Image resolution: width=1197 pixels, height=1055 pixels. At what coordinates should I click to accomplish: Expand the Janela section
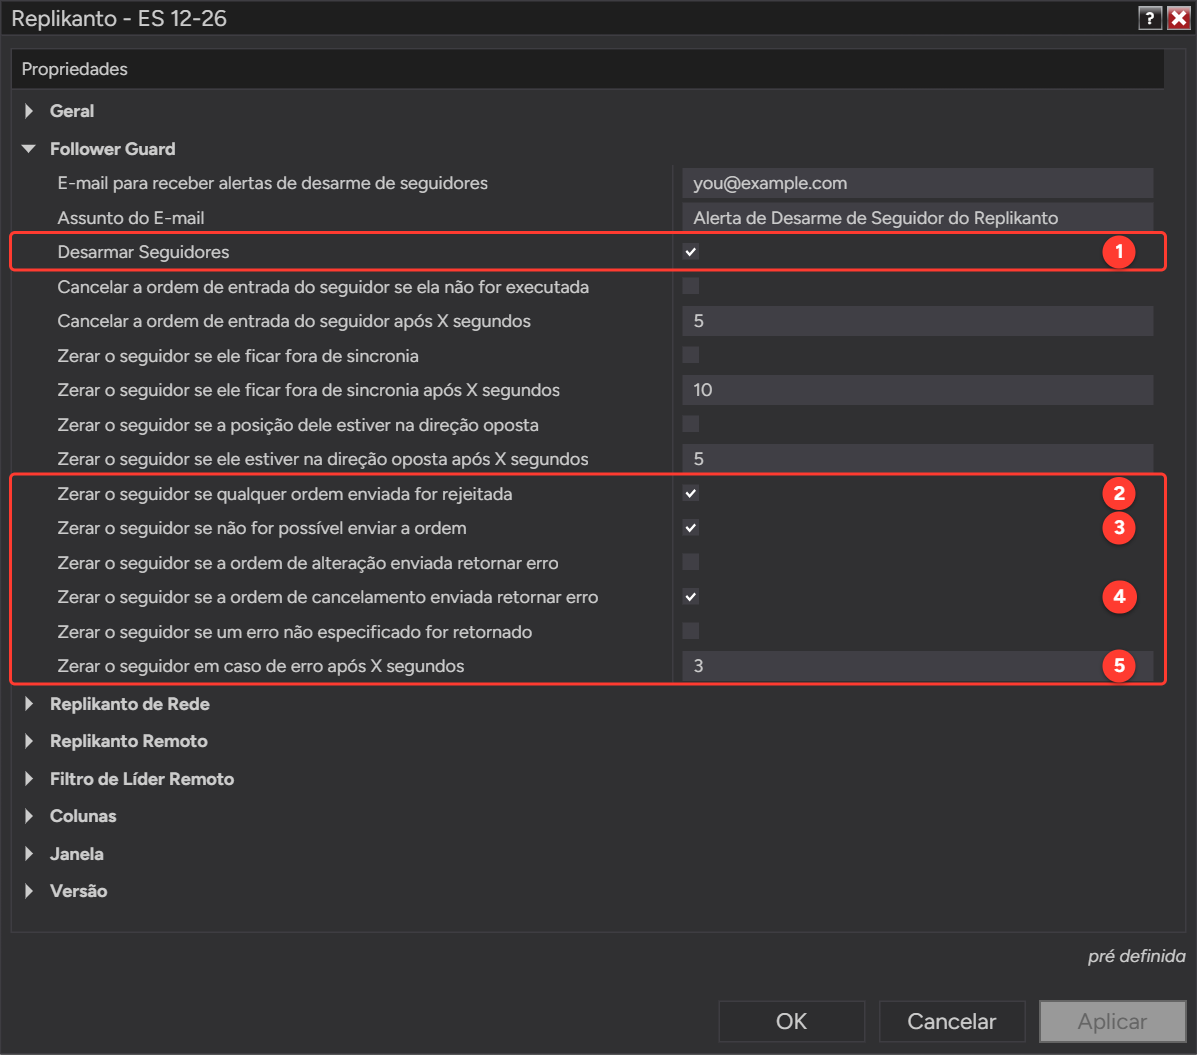point(29,853)
